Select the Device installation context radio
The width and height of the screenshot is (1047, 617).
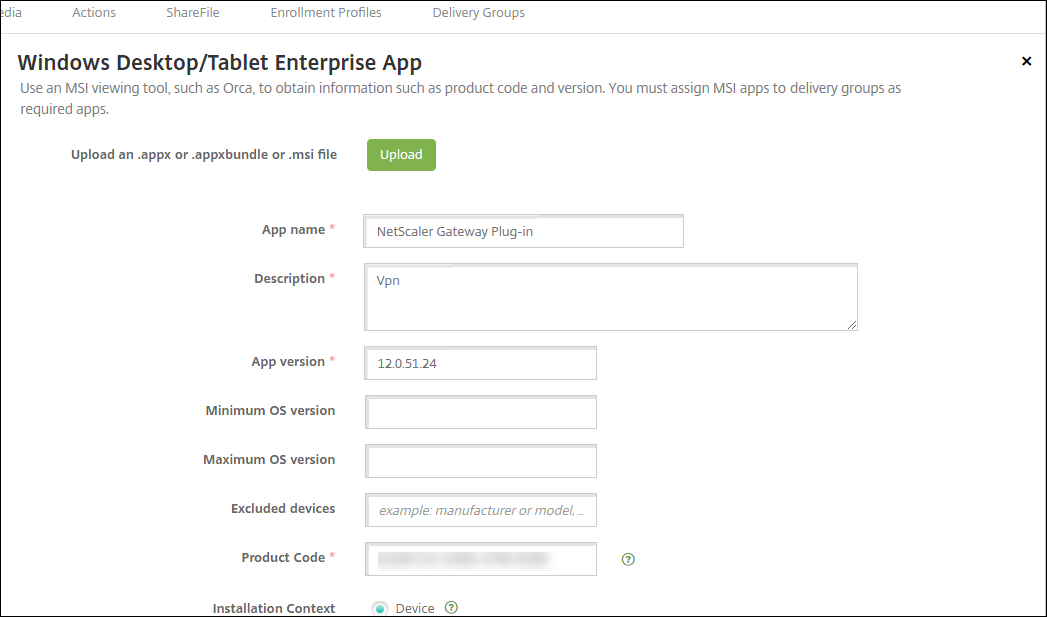click(x=380, y=608)
